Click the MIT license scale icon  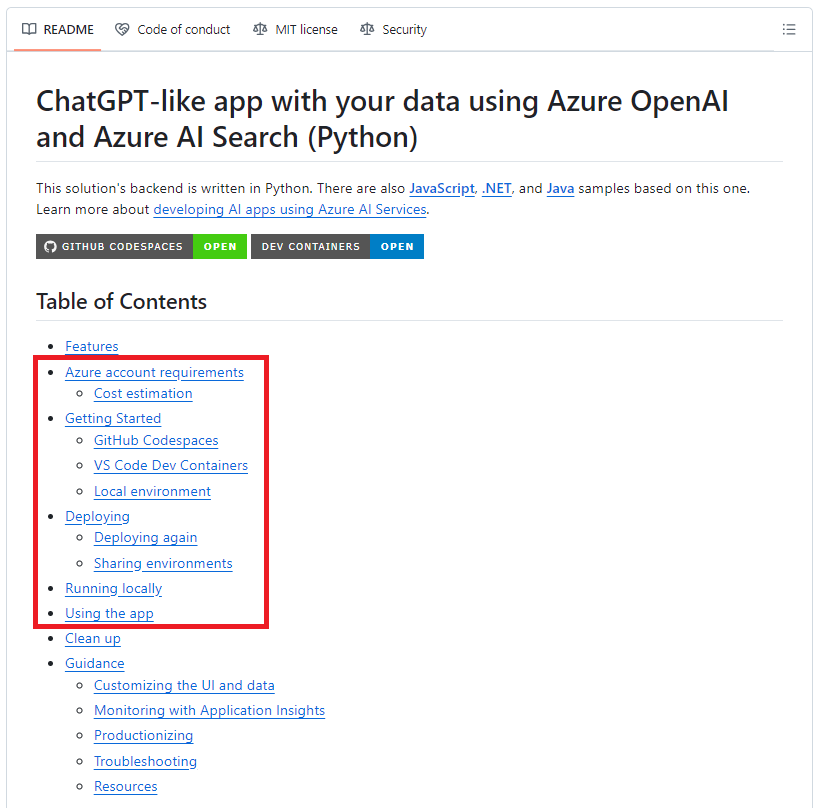tap(260, 30)
